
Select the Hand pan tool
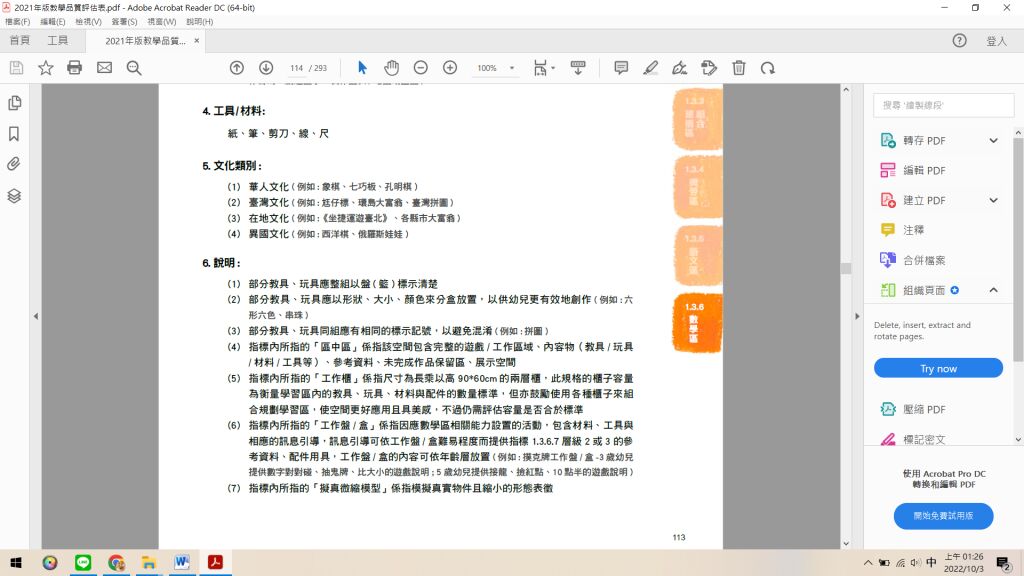coord(391,68)
